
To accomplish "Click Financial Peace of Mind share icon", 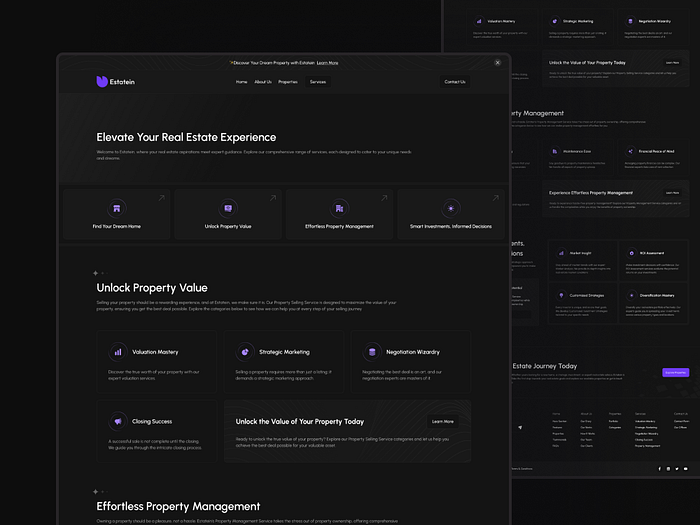I will (630, 151).
